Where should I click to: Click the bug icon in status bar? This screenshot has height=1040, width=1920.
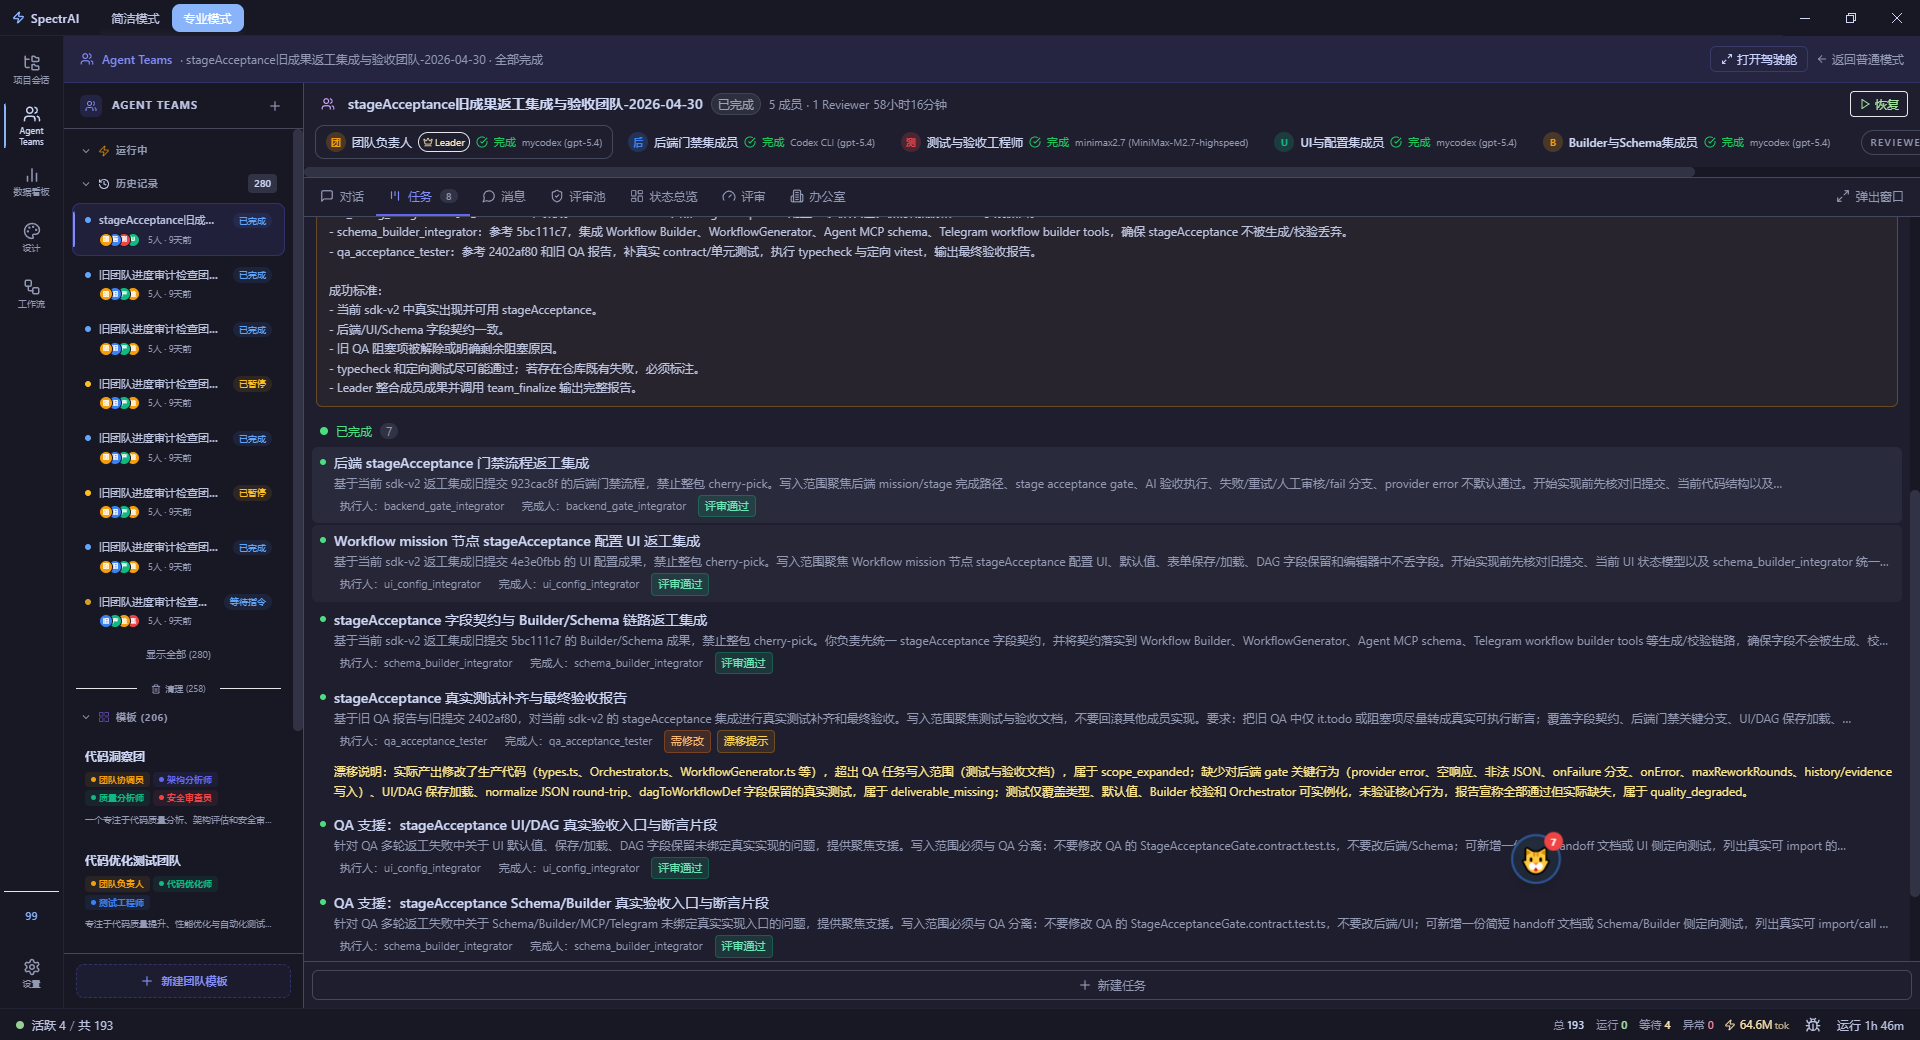1812,1025
